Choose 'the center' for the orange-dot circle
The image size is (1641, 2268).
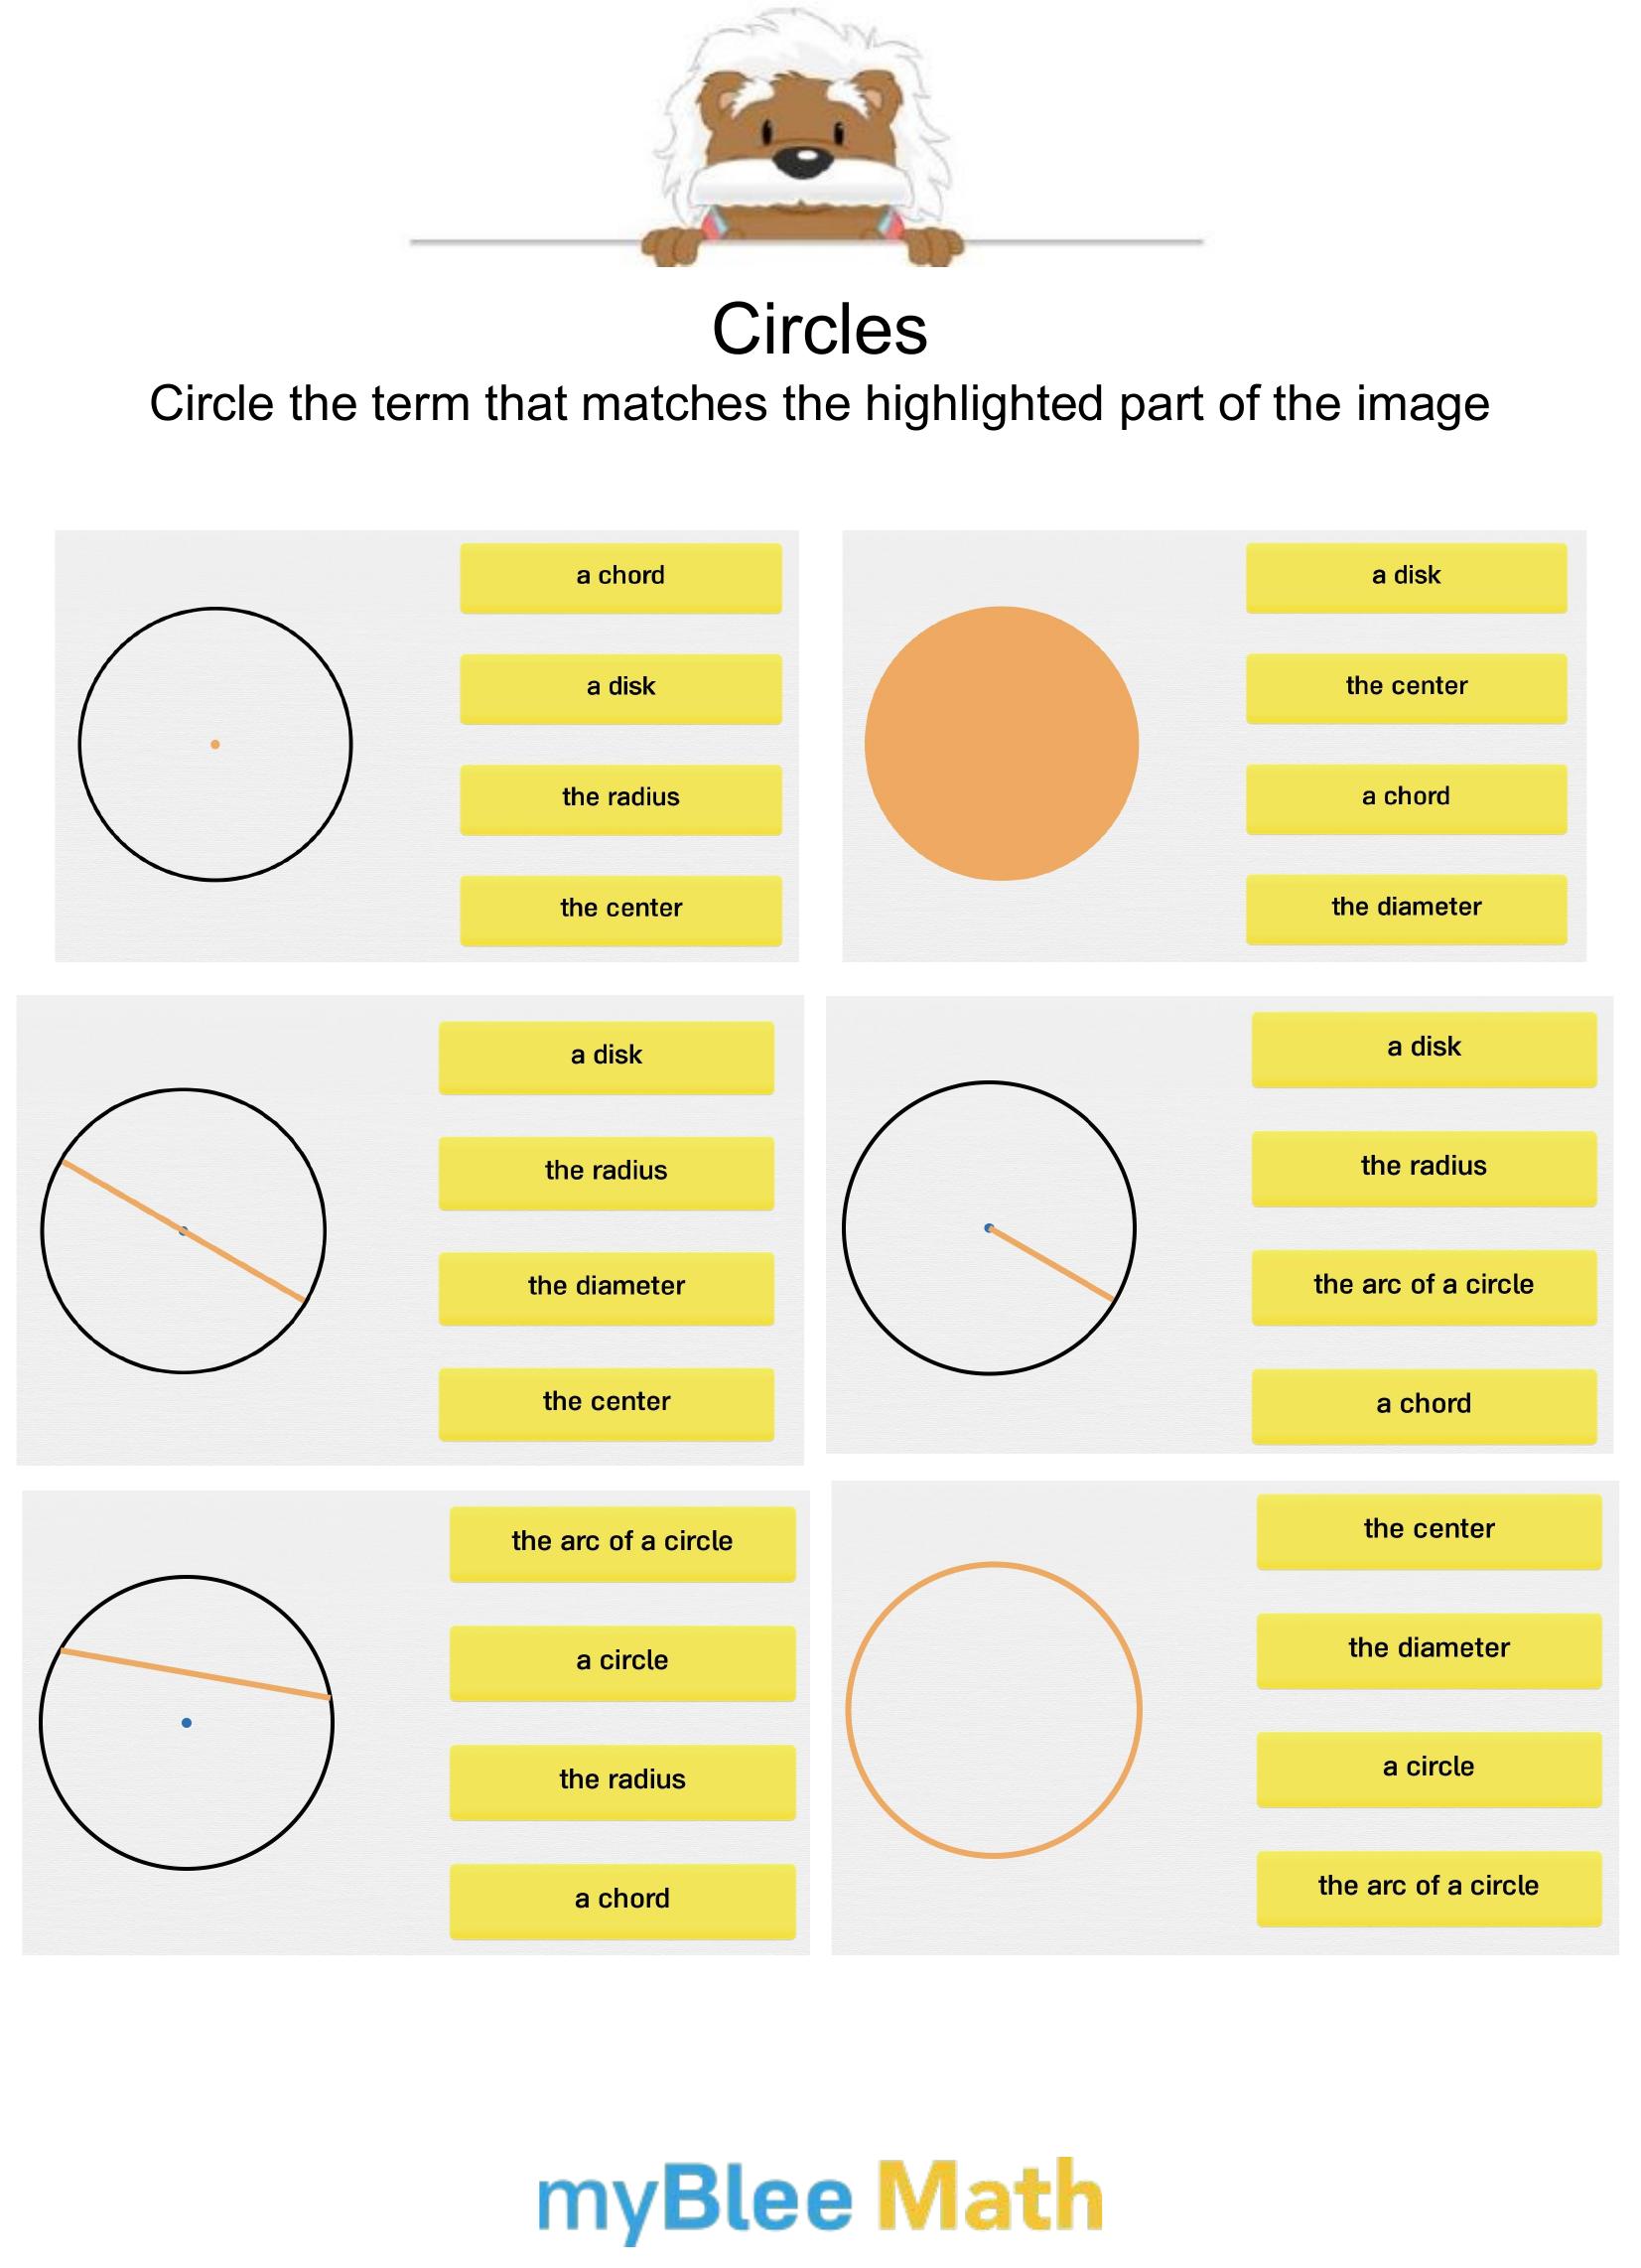click(x=620, y=909)
